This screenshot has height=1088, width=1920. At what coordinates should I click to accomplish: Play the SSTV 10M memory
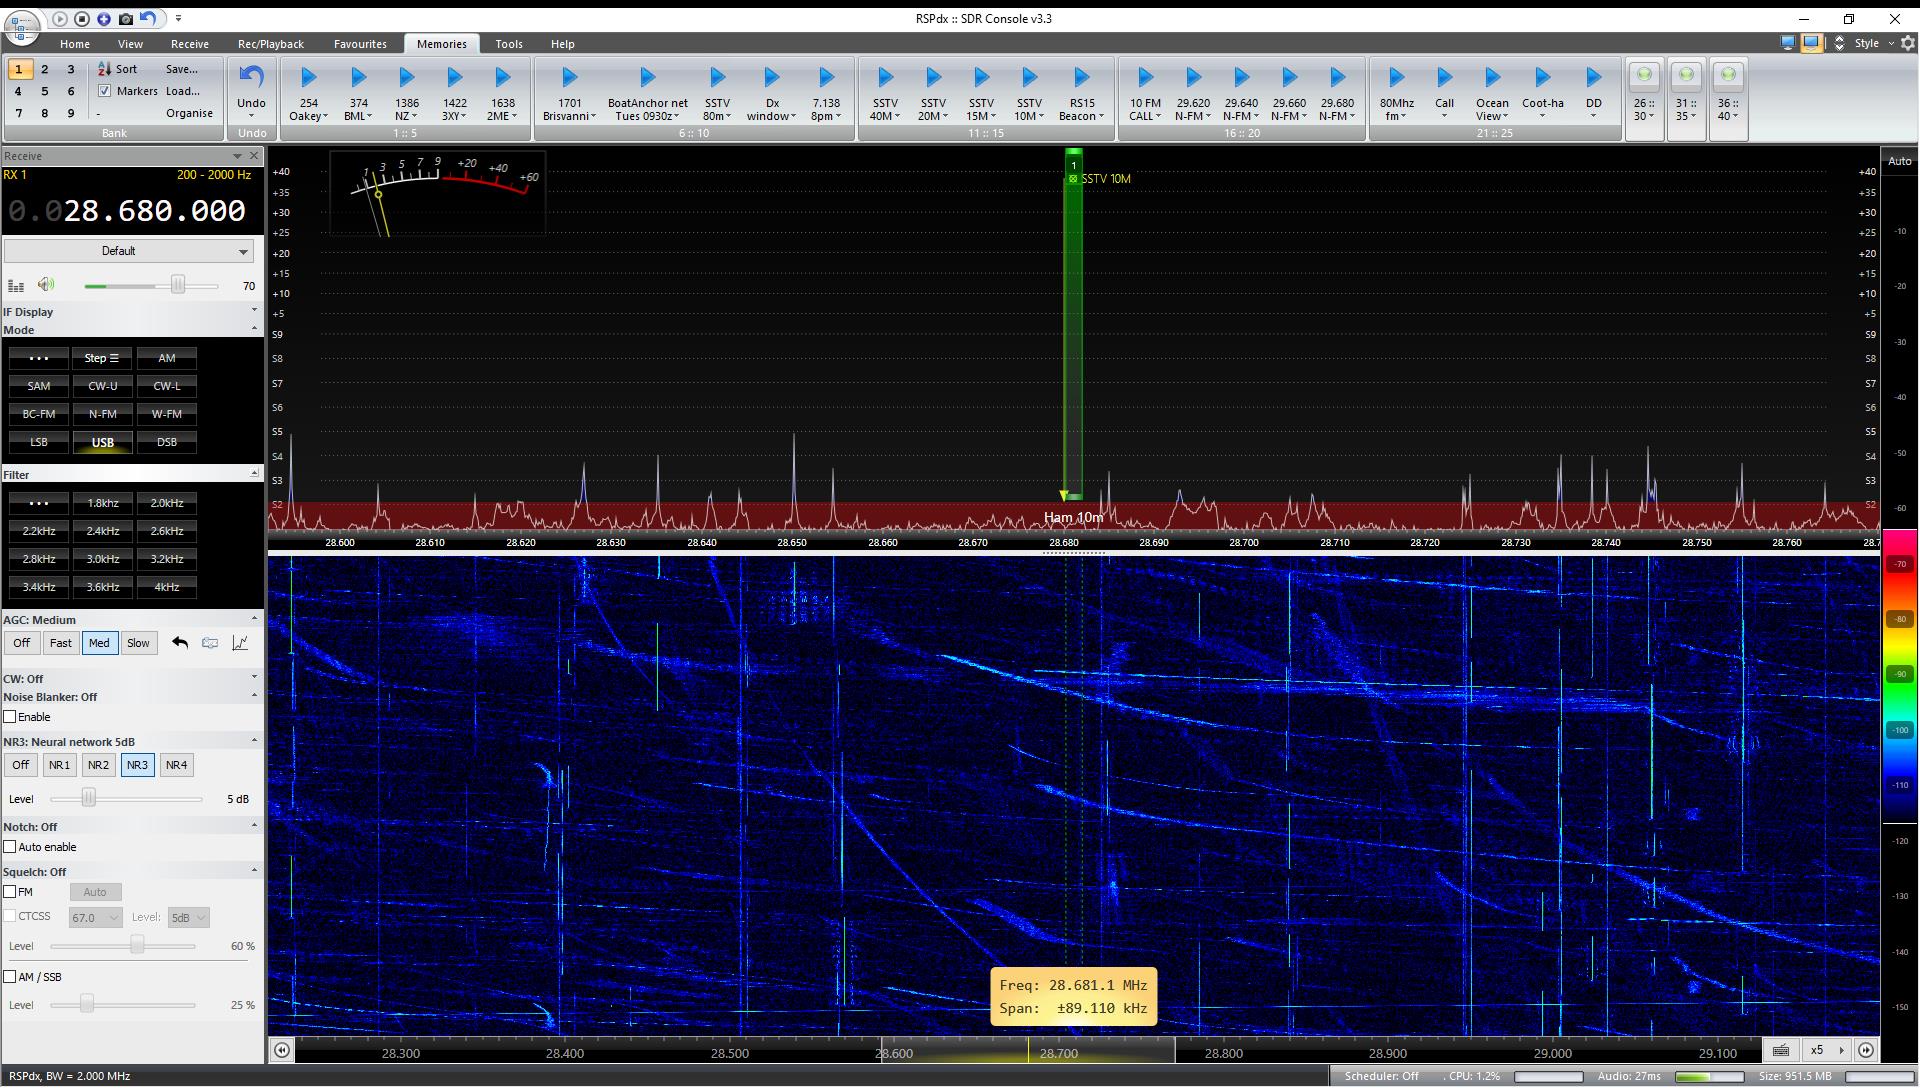(1029, 78)
